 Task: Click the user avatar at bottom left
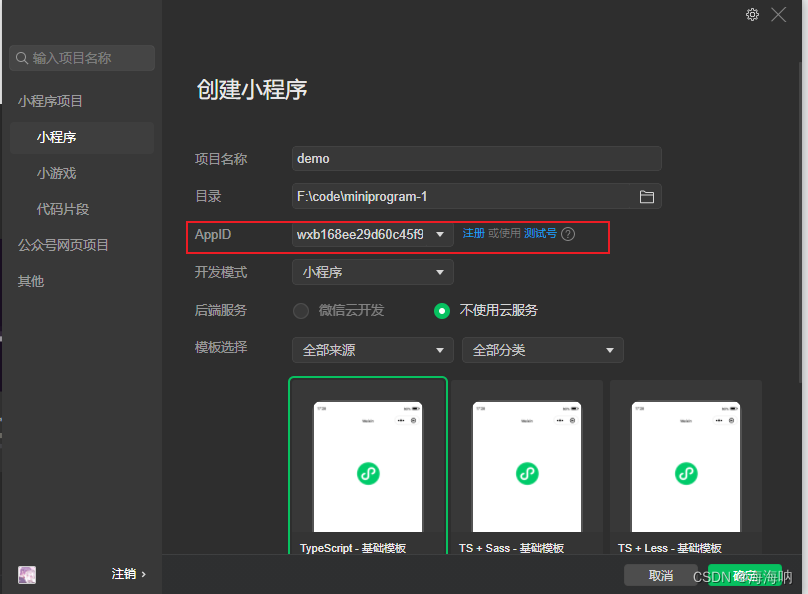click(27, 574)
